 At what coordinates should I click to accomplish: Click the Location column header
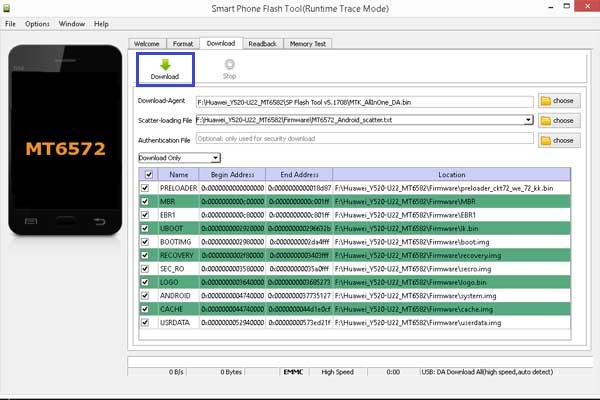click(x=452, y=175)
